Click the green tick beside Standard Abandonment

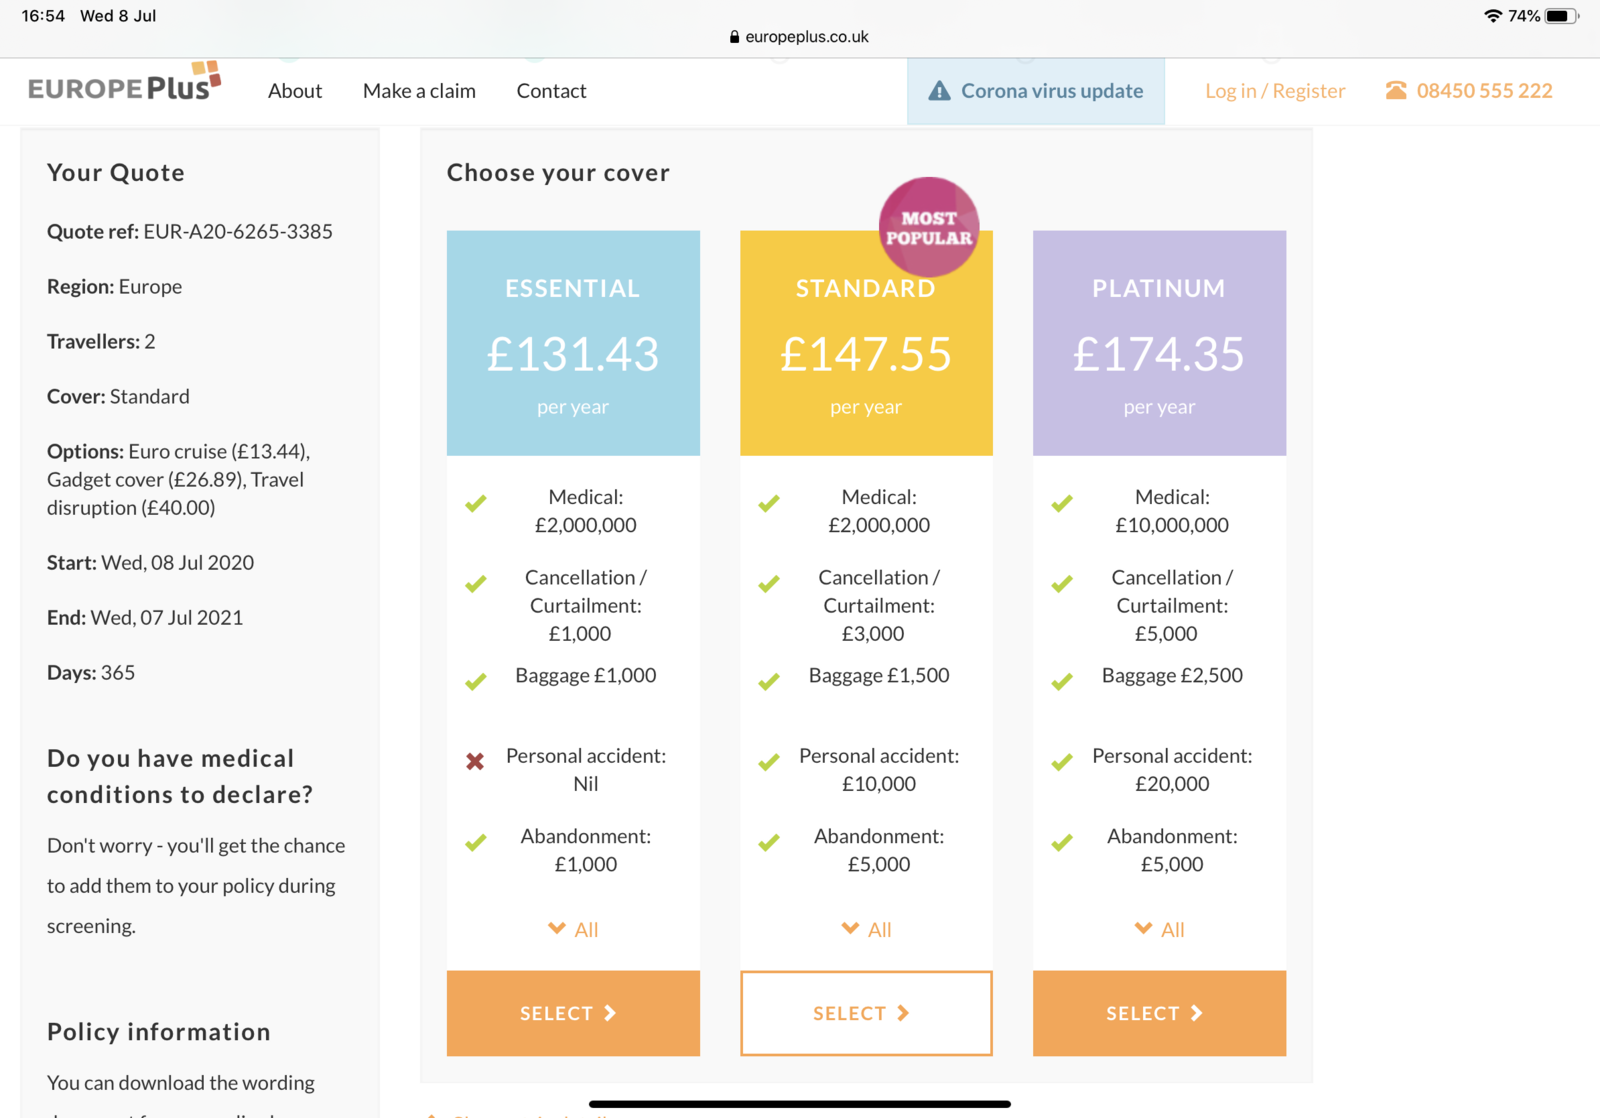tap(769, 843)
